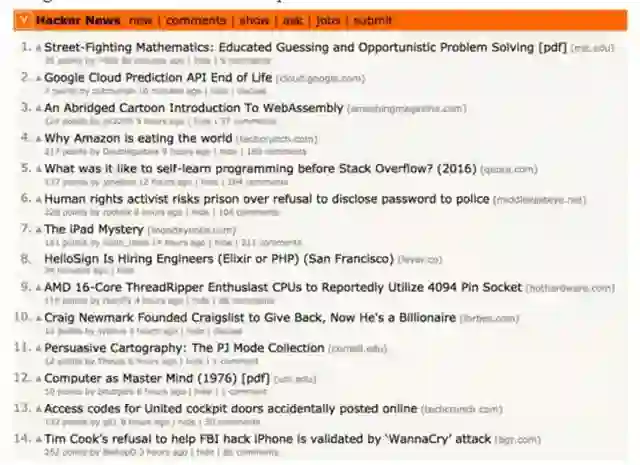Open Why Amazon is eating the world
640x465 pixels.
coord(138,138)
